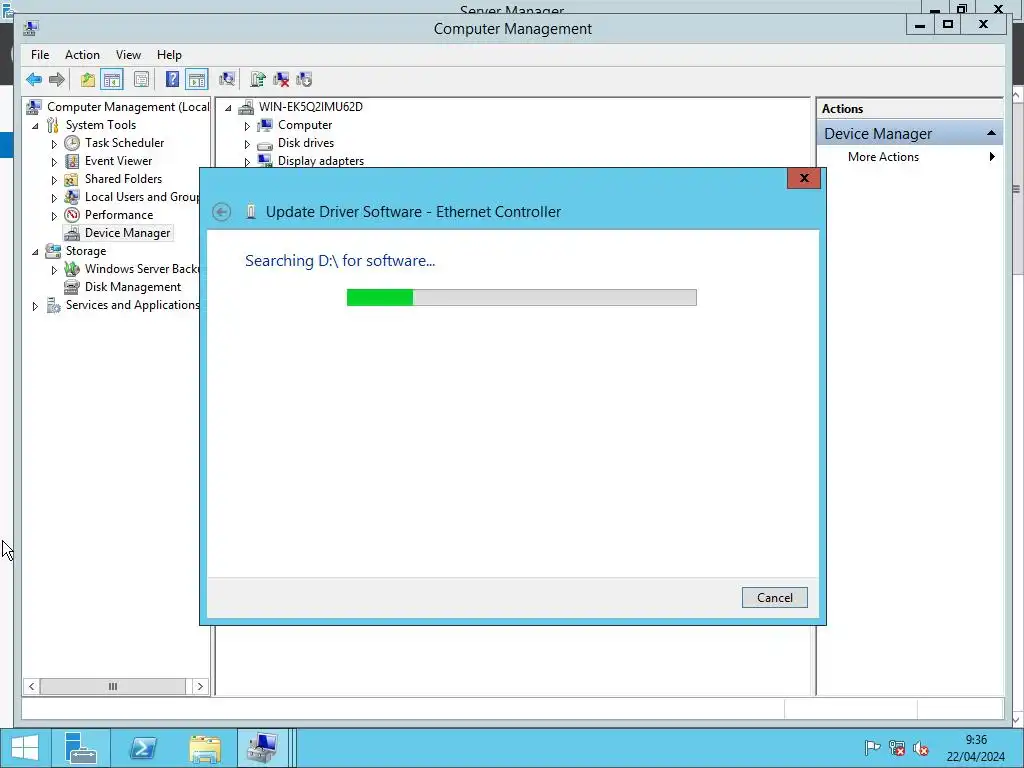
Task: Open the File menu
Action: tap(40, 55)
